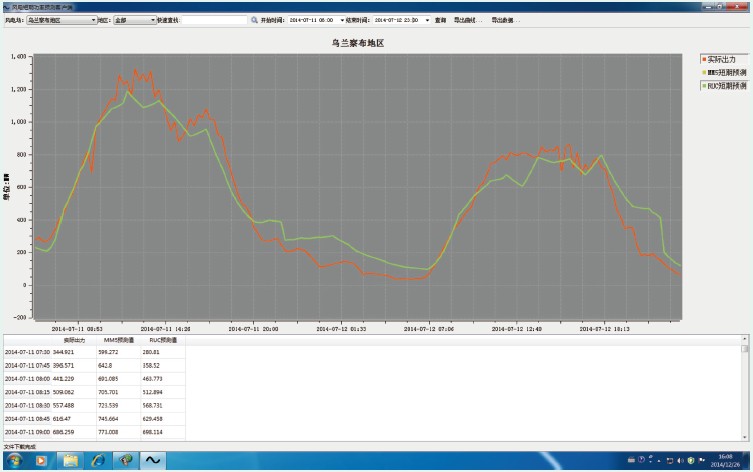Expand the 结束时间 date-time picker

(427, 20)
